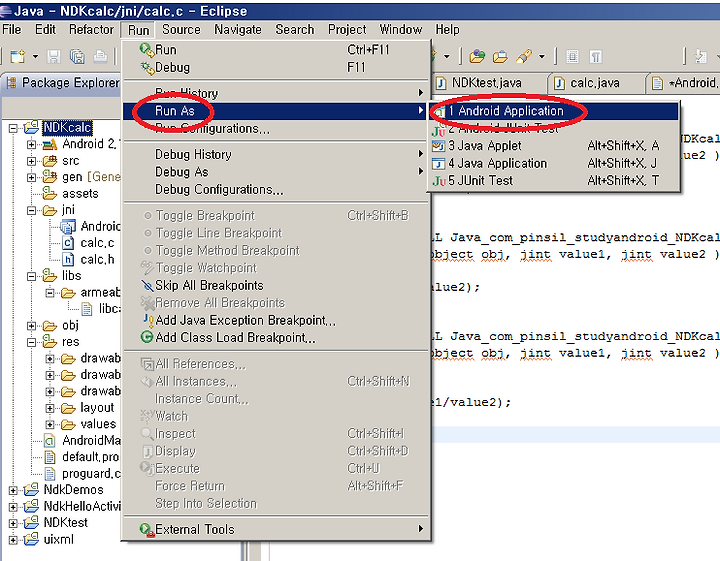
Task: Expand the gen folder node
Action: coord(31,177)
